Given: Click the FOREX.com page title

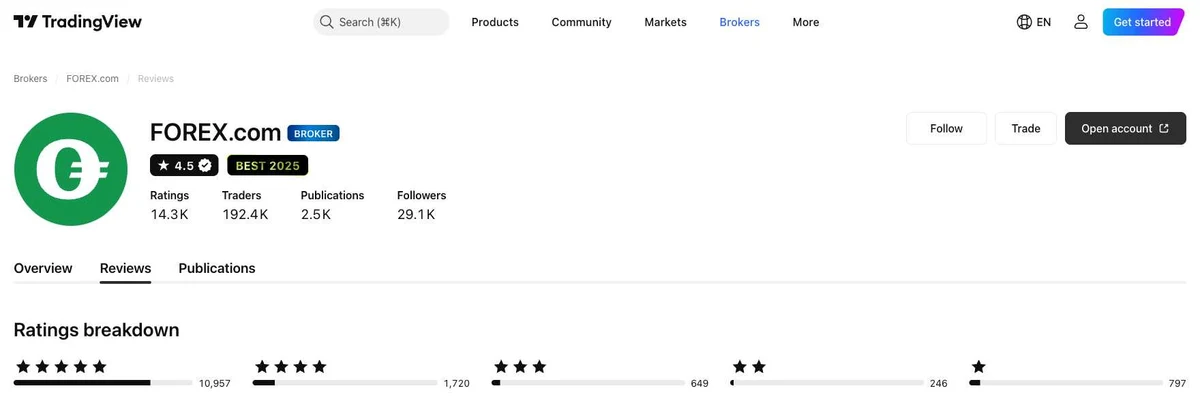Looking at the screenshot, I should (215, 132).
